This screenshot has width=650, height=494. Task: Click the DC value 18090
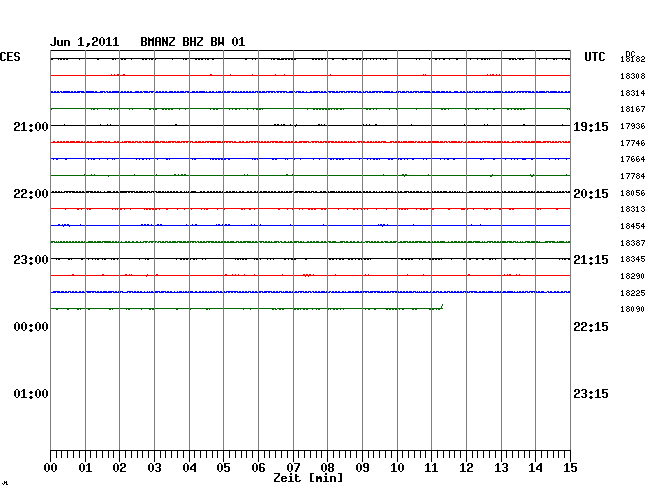pos(633,309)
